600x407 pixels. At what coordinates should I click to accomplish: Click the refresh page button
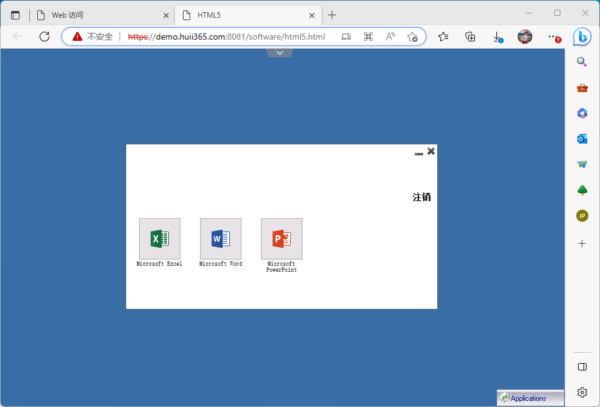click(44, 36)
